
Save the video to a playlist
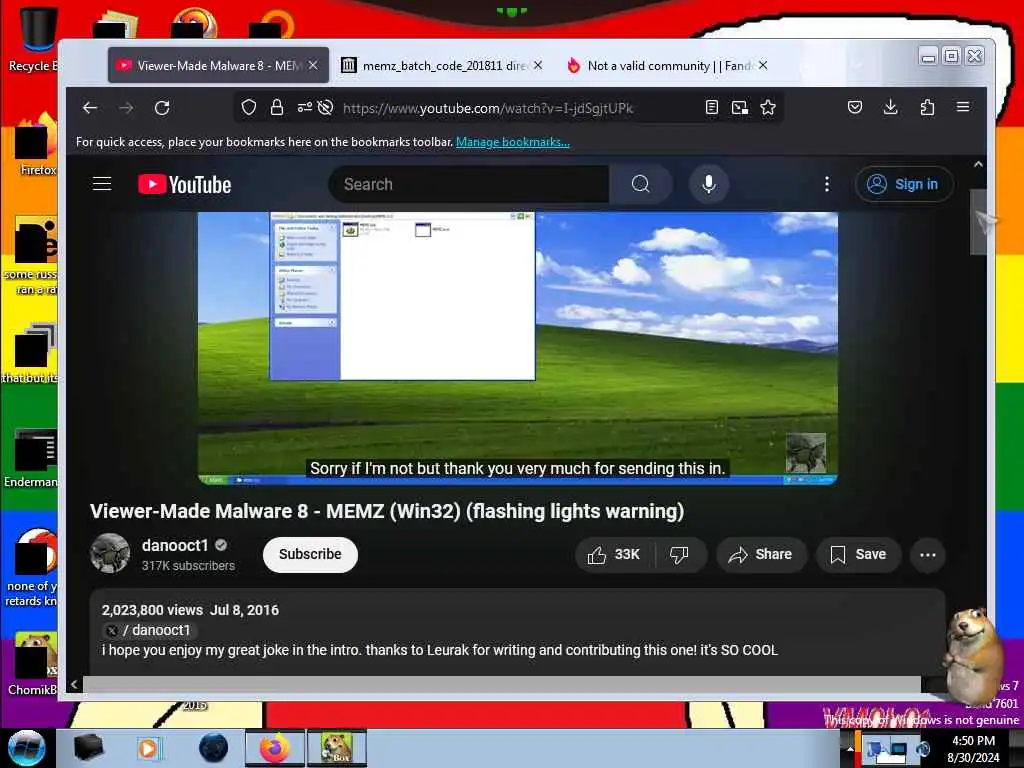(x=858, y=554)
